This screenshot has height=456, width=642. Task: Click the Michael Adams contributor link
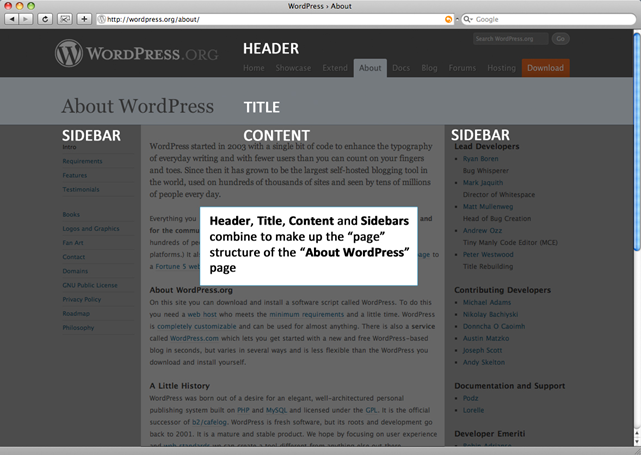pyautogui.click(x=487, y=302)
